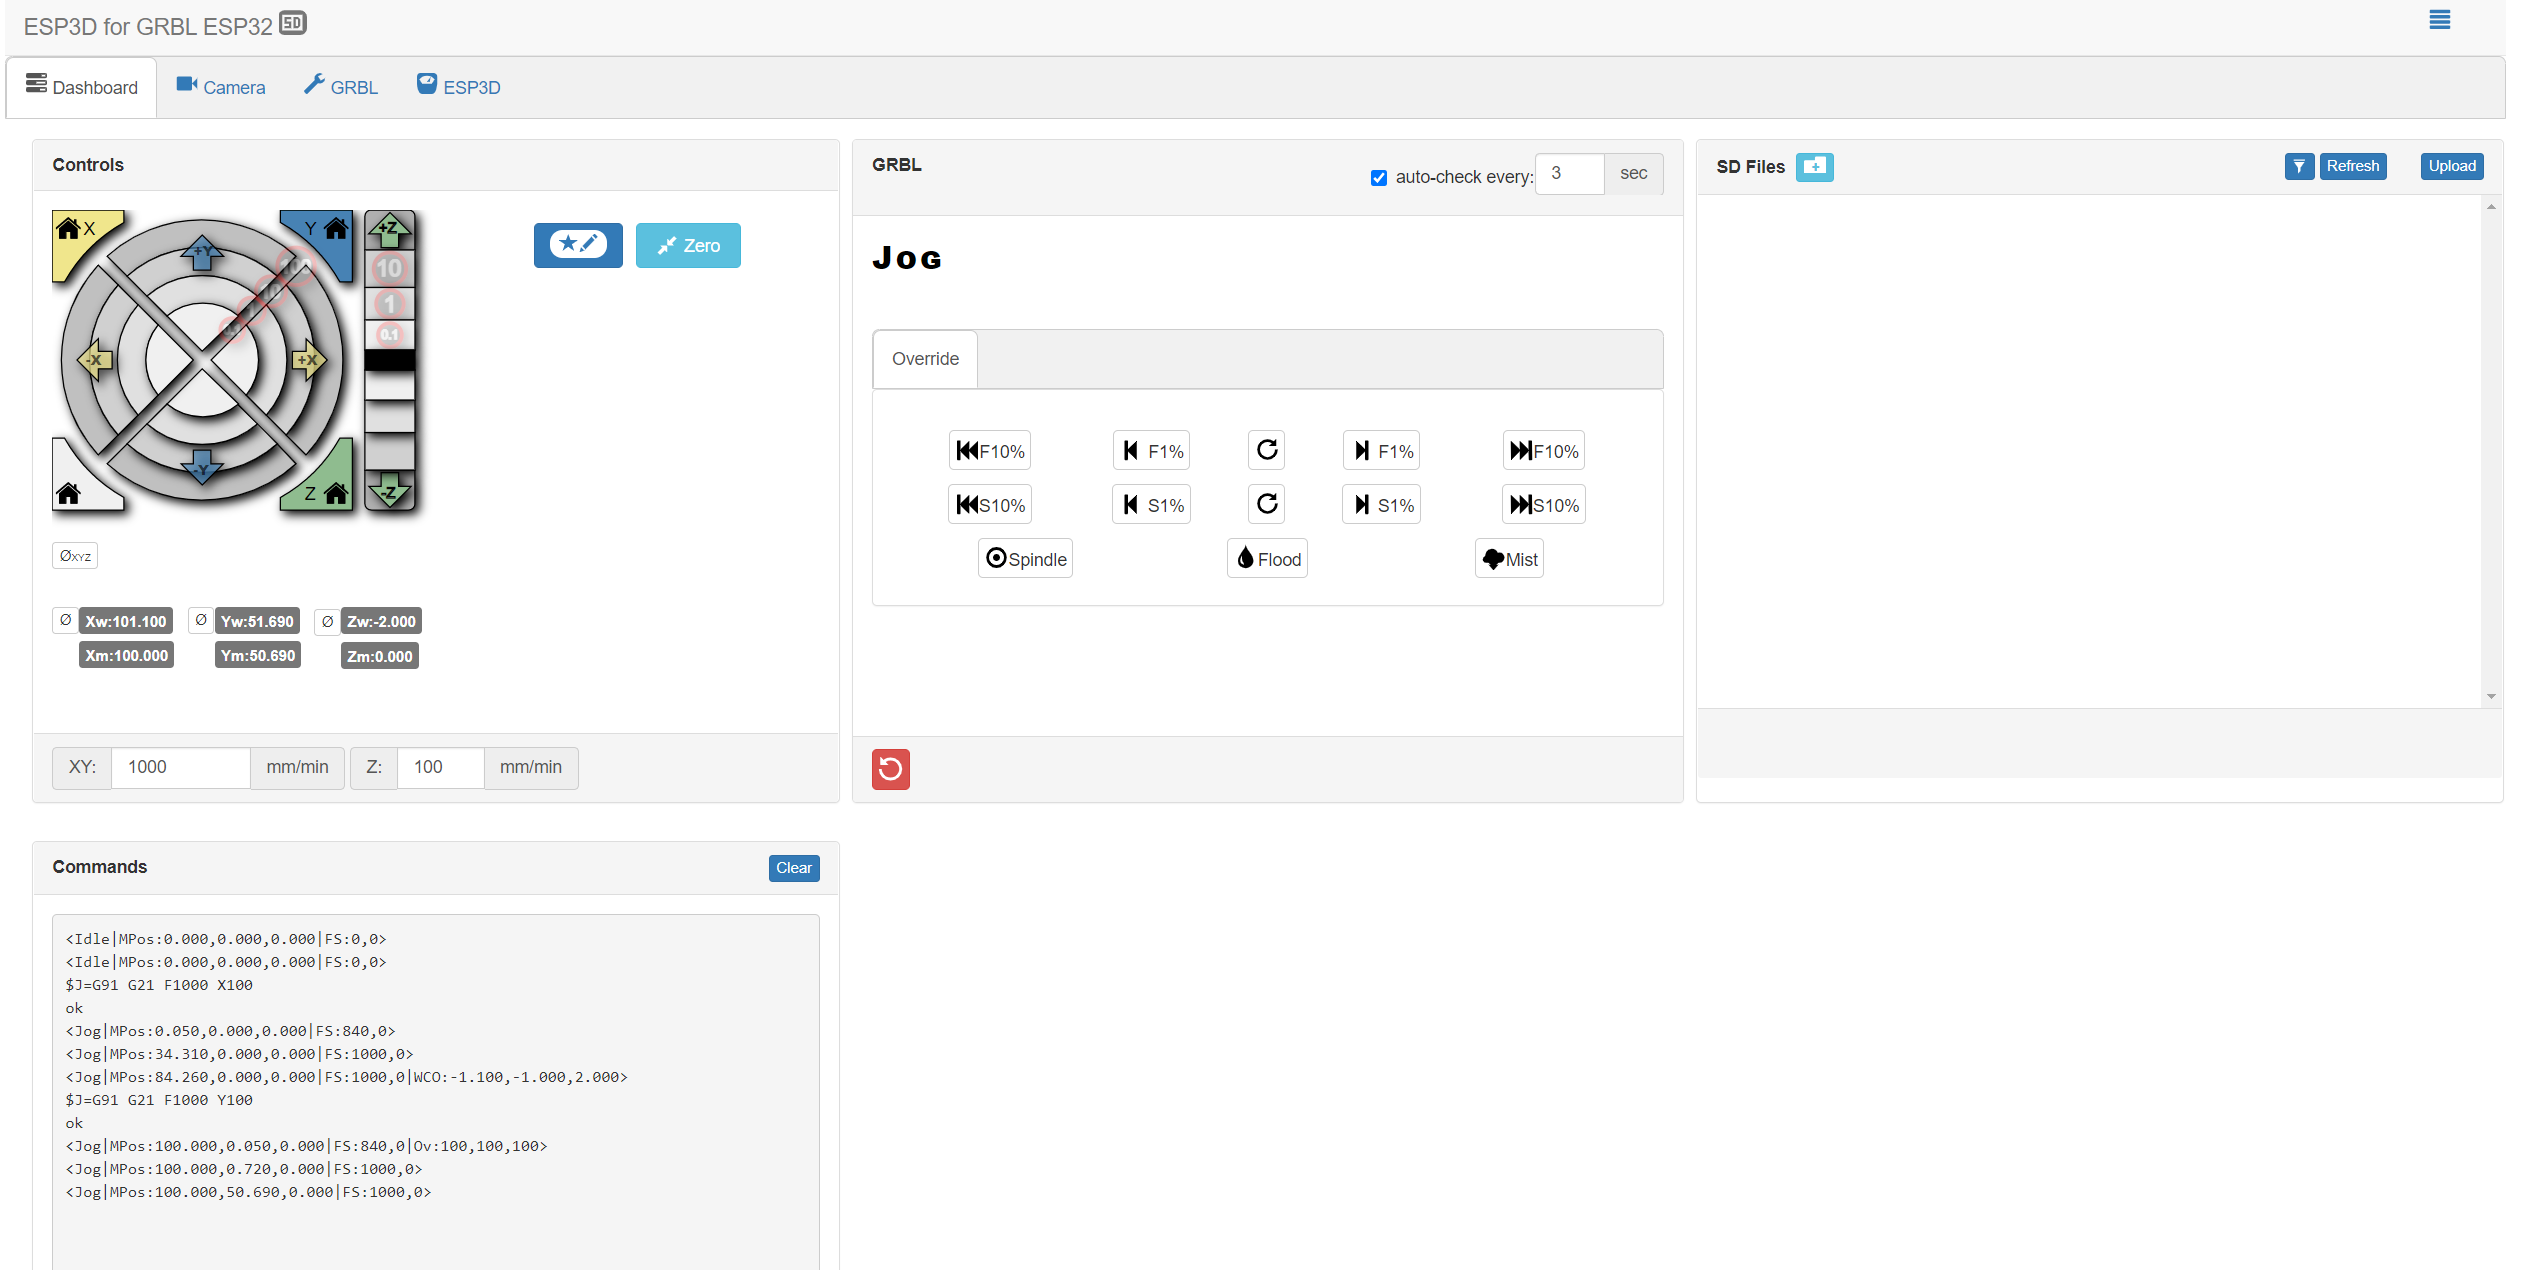Click SD files list scrollbar up arrow

pos(2491,207)
